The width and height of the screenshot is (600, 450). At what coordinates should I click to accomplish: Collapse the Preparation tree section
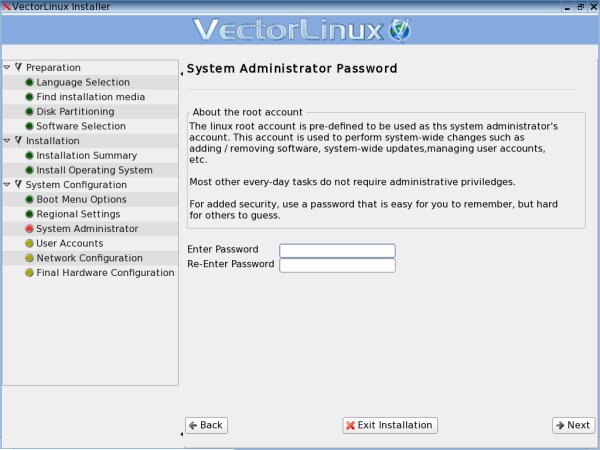[7, 67]
